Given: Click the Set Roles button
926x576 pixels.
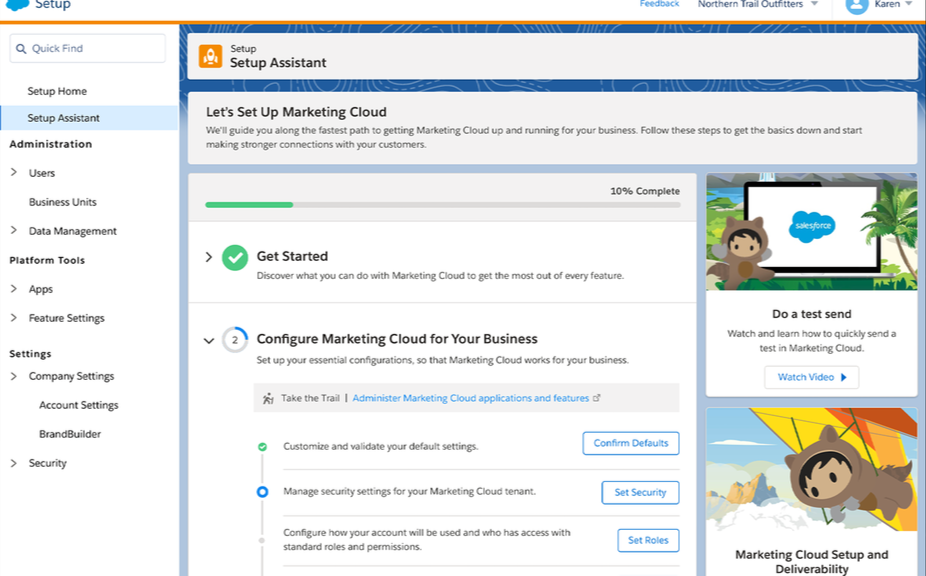Looking at the screenshot, I should coord(648,540).
